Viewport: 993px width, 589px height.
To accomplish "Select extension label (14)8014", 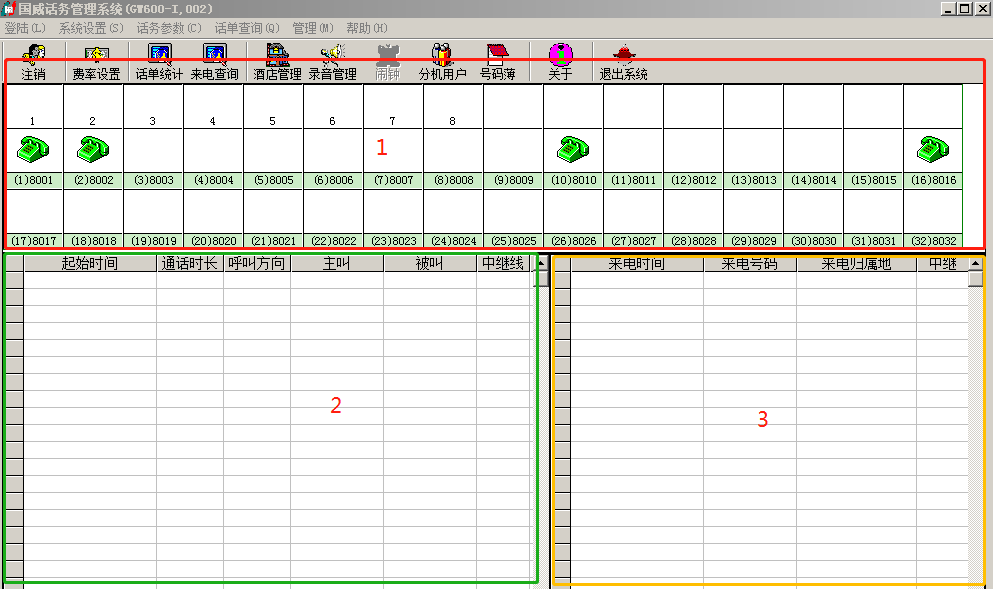I will 813,180.
